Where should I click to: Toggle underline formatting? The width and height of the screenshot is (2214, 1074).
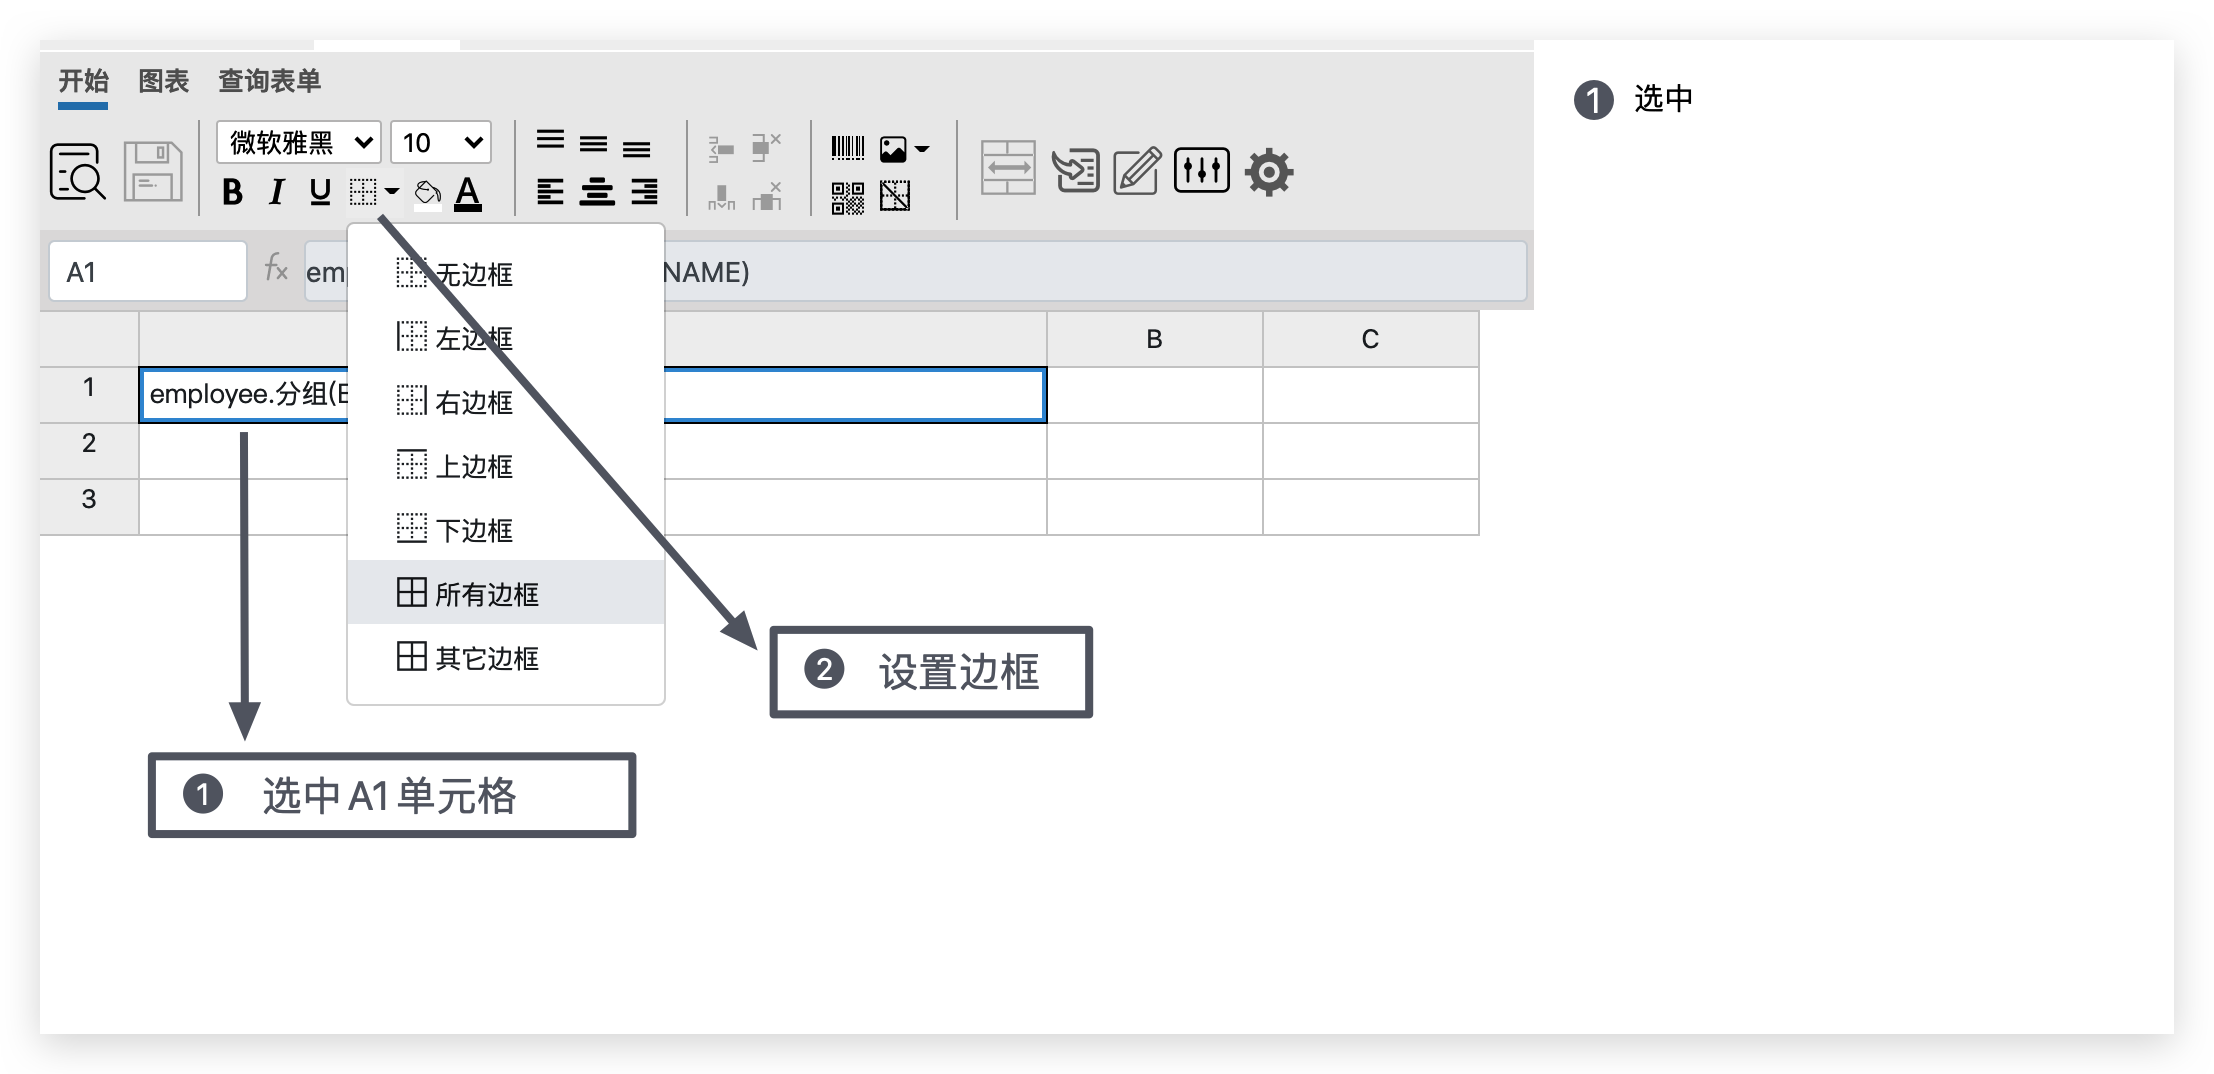(x=320, y=192)
